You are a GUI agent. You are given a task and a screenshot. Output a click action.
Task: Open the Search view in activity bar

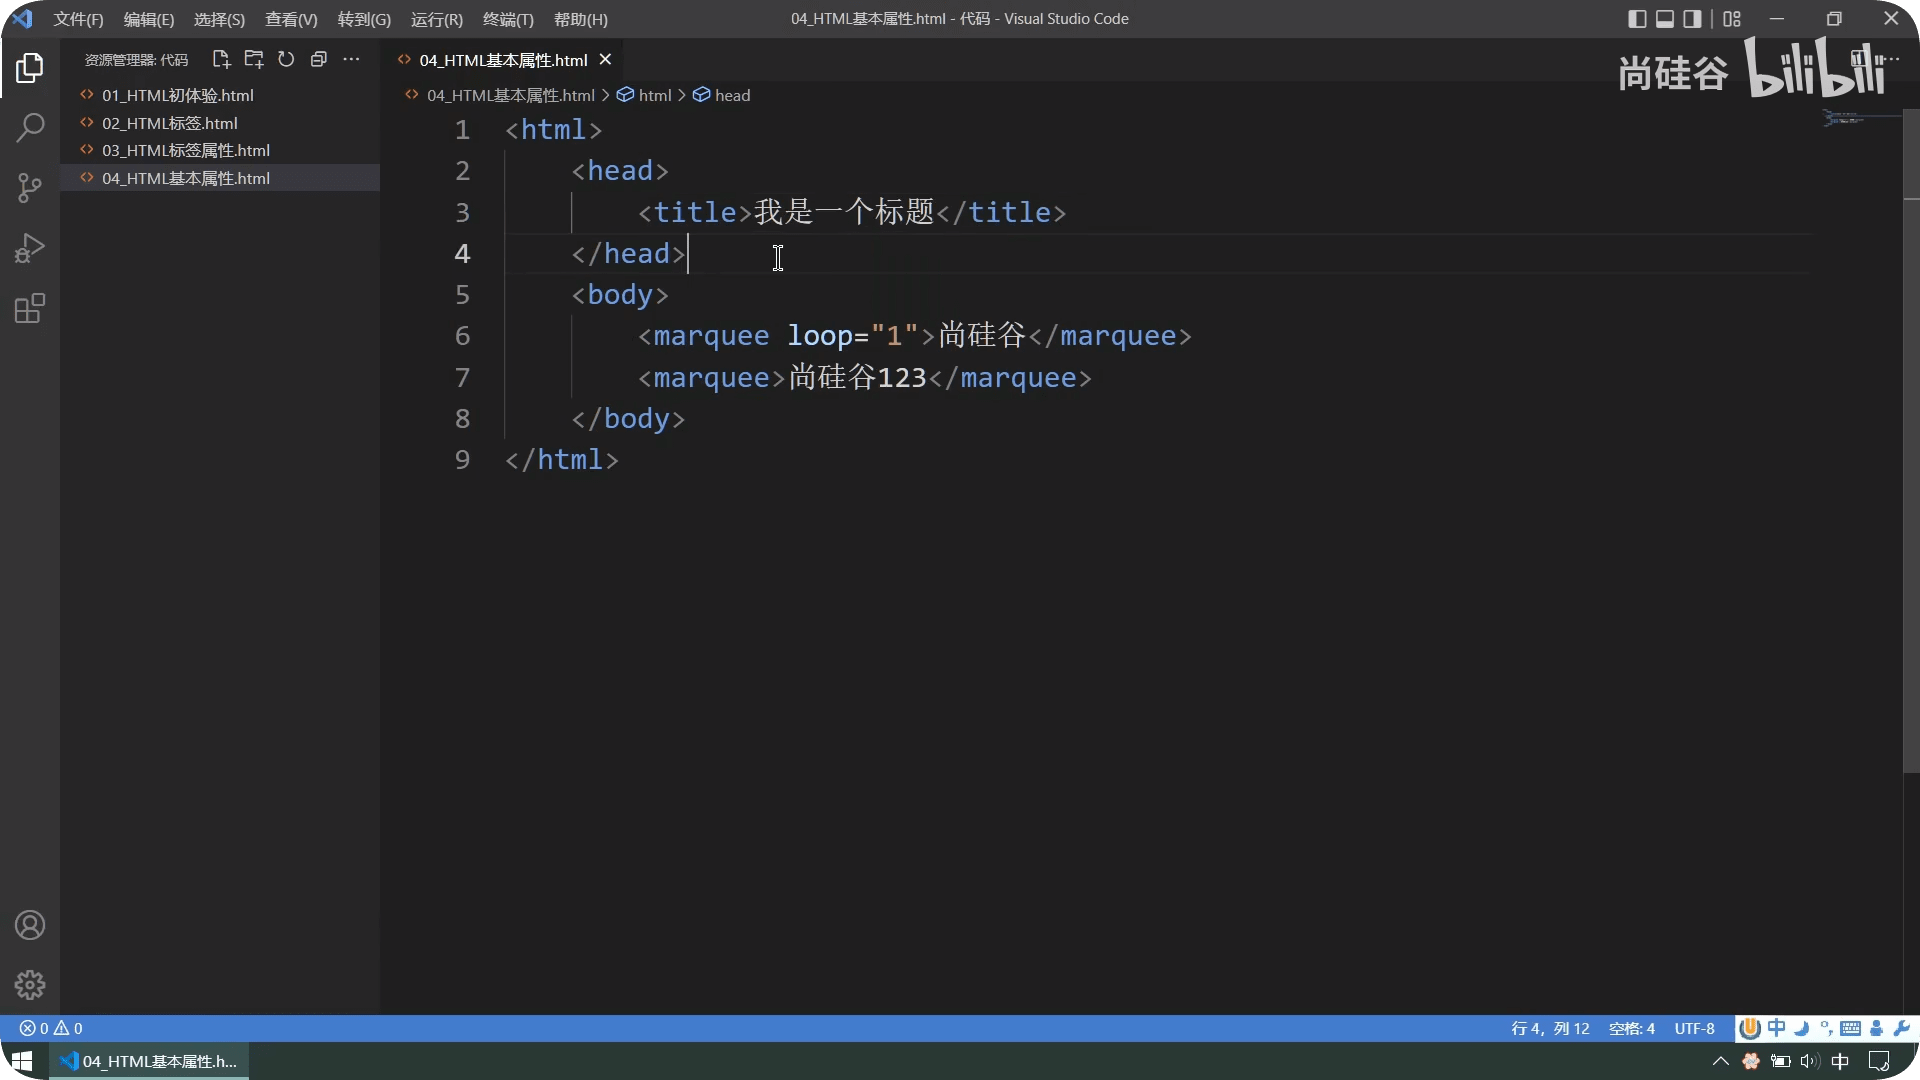coord(30,127)
